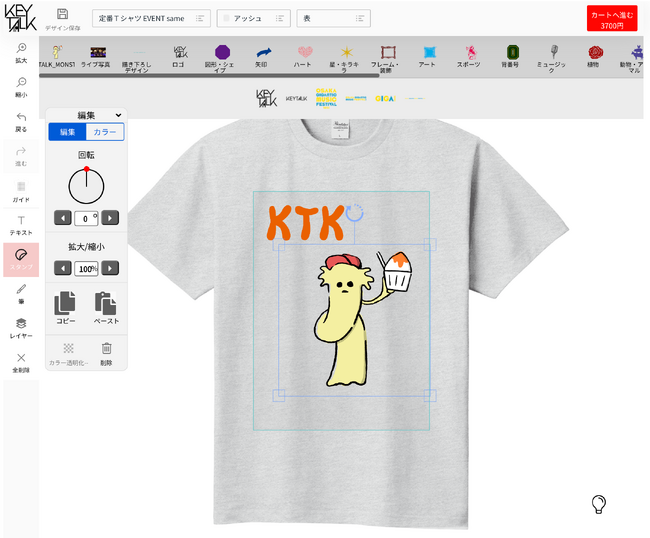Image resolution: width=650 pixels, height=538 pixels.
Task: Open the 星・キラキラ stamp category
Action: point(346,59)
